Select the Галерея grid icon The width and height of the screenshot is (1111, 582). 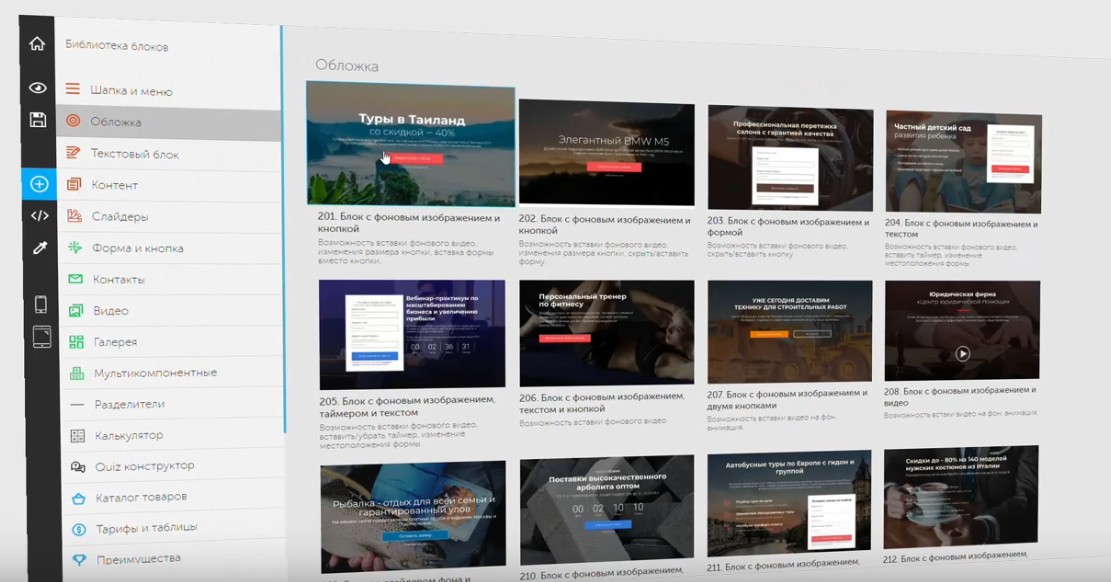77,342
